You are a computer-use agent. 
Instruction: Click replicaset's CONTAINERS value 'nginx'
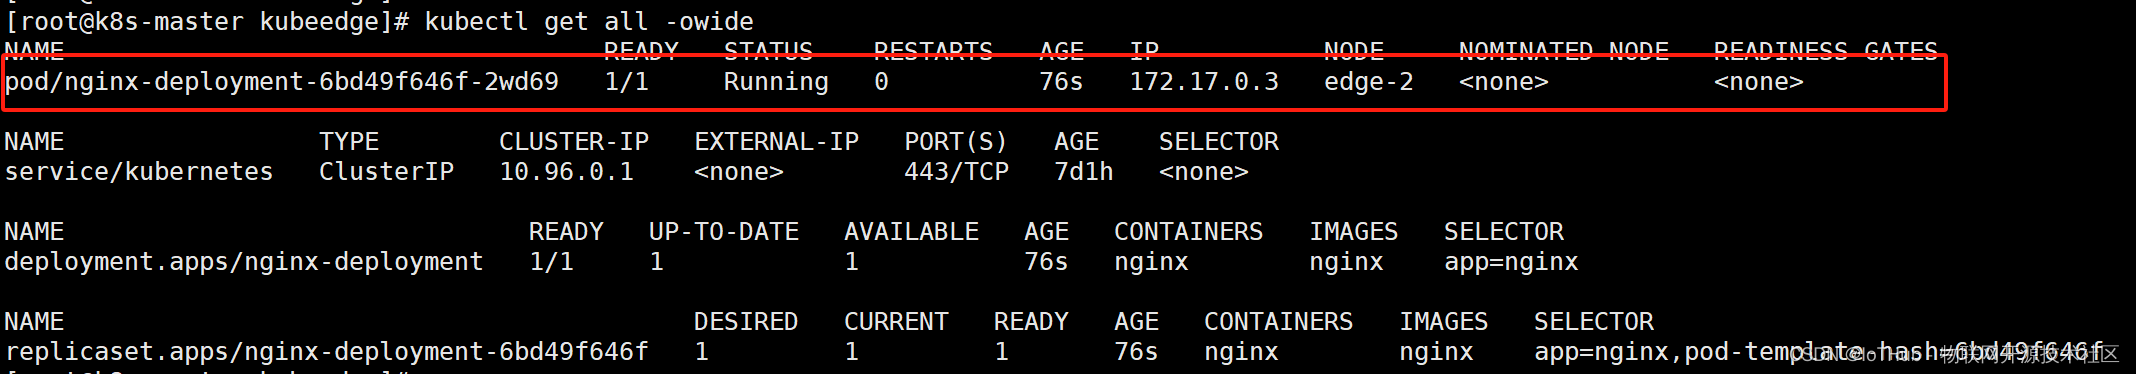[1241, 352]
